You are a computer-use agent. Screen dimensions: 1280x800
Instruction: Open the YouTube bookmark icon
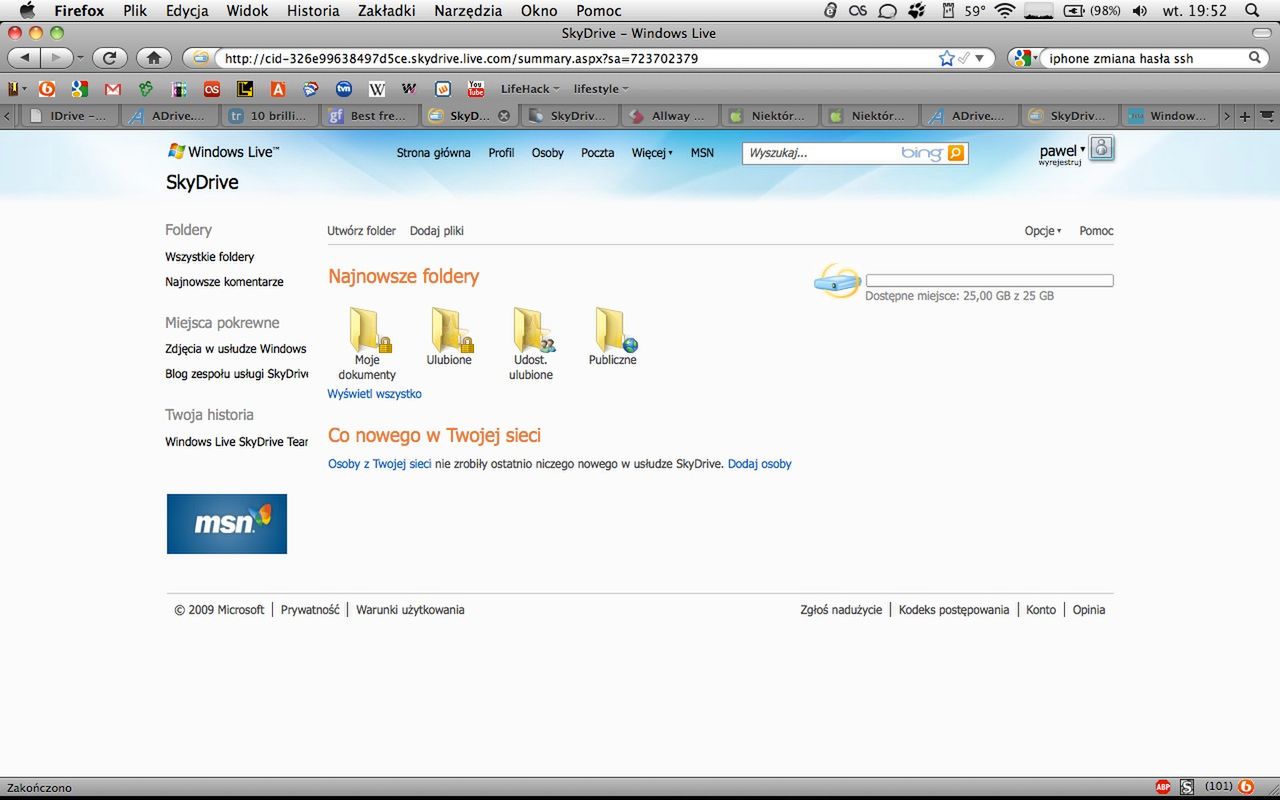point(476,89)
